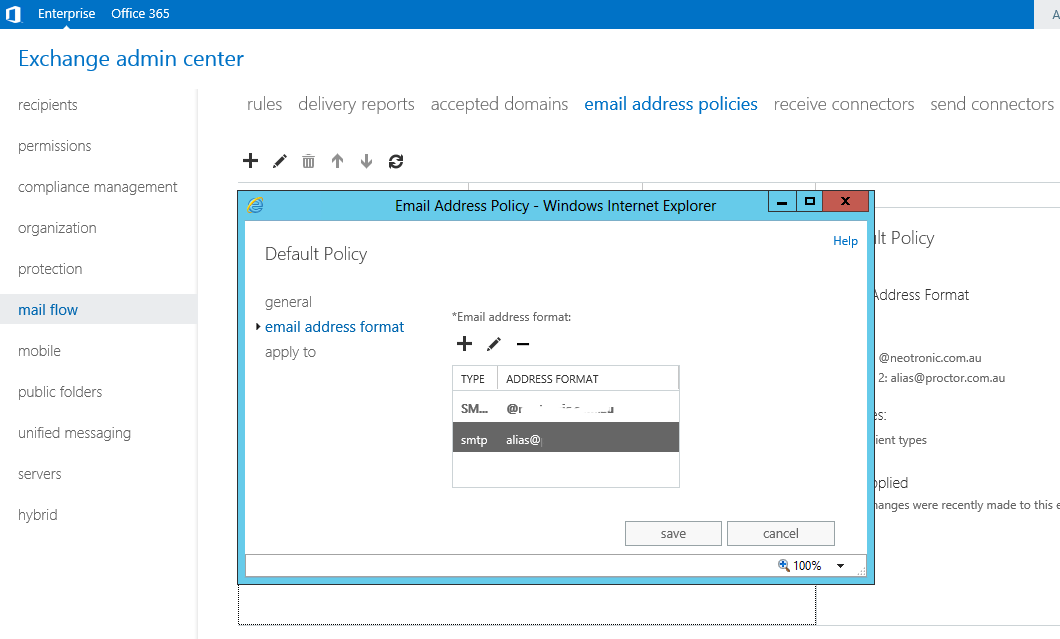Save the Default Policy changes
This screenshot has width=1060, height=639.
pos(673,533)
